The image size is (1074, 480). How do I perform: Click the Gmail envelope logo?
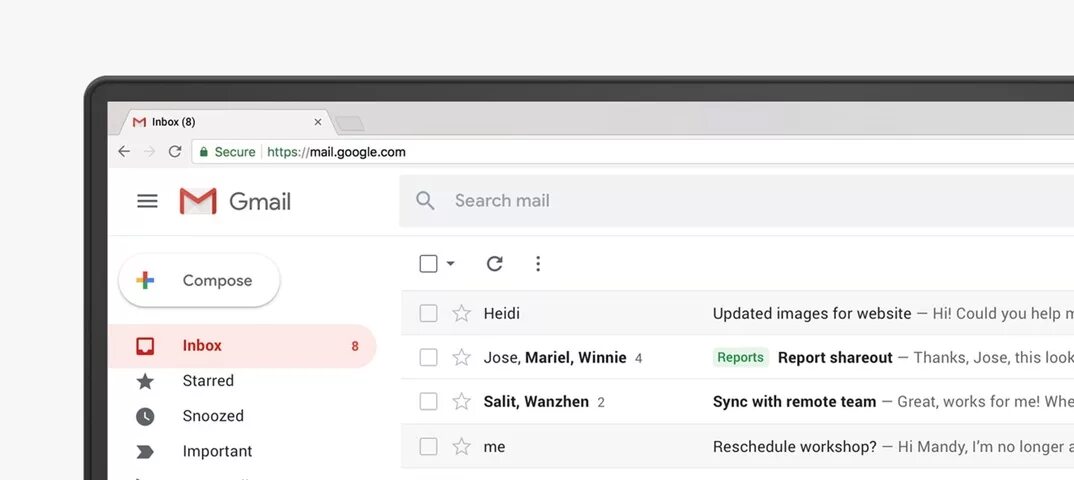tap(198, 201)
